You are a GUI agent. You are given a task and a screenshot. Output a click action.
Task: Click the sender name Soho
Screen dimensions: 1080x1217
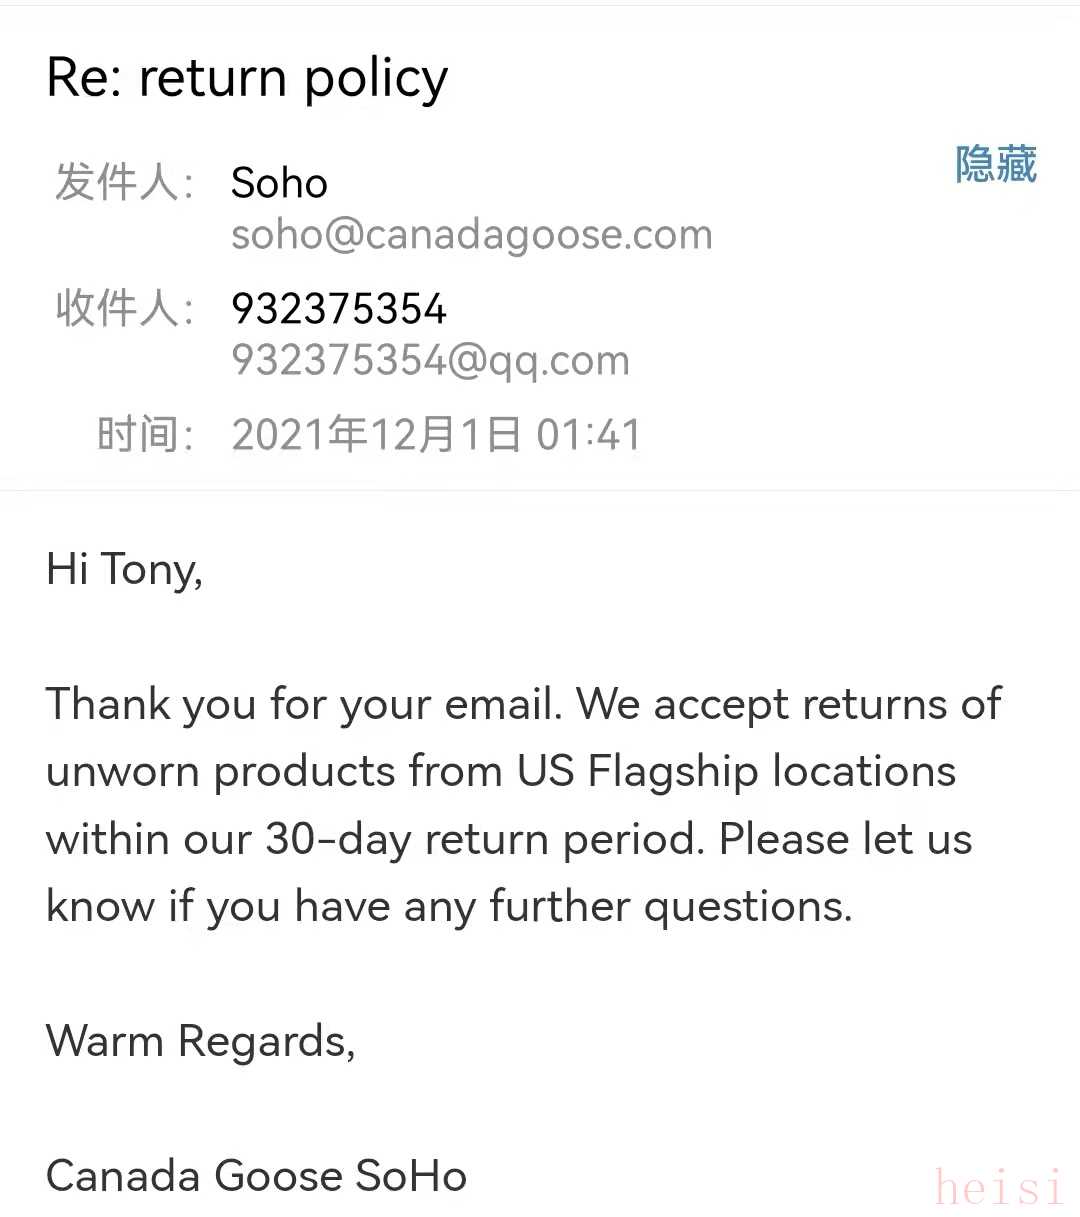[279, 183]
